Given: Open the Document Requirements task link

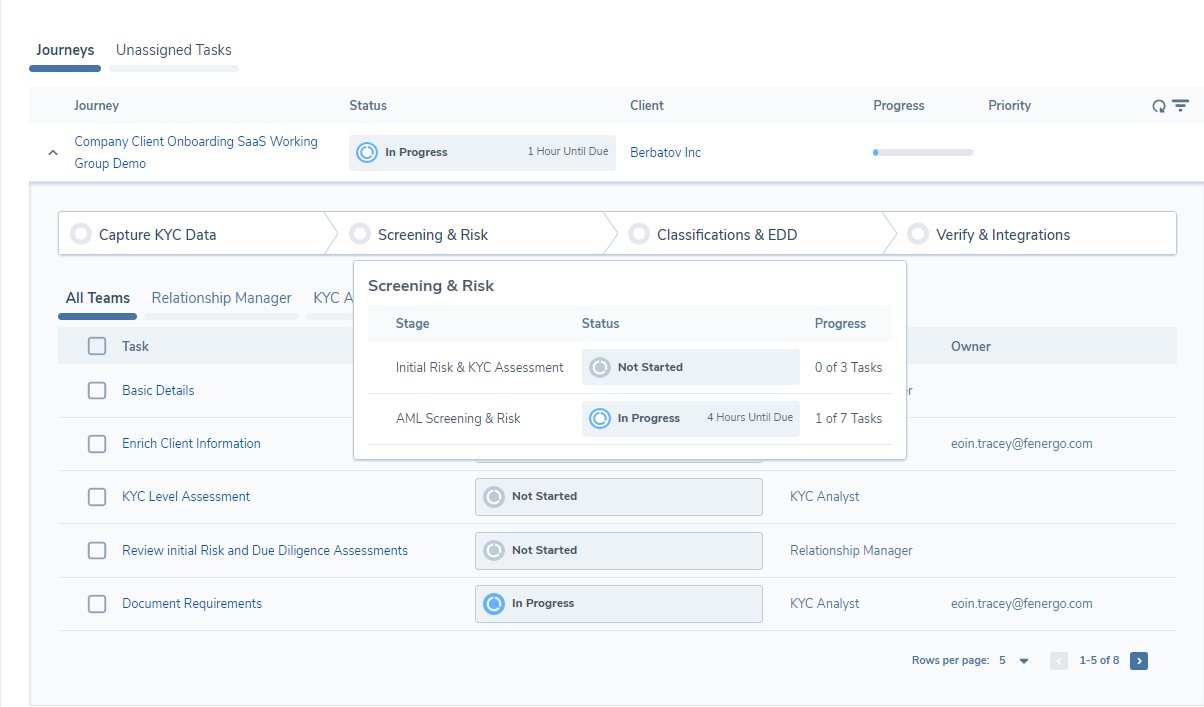Looking at the screenshot, I should [192, 604].
